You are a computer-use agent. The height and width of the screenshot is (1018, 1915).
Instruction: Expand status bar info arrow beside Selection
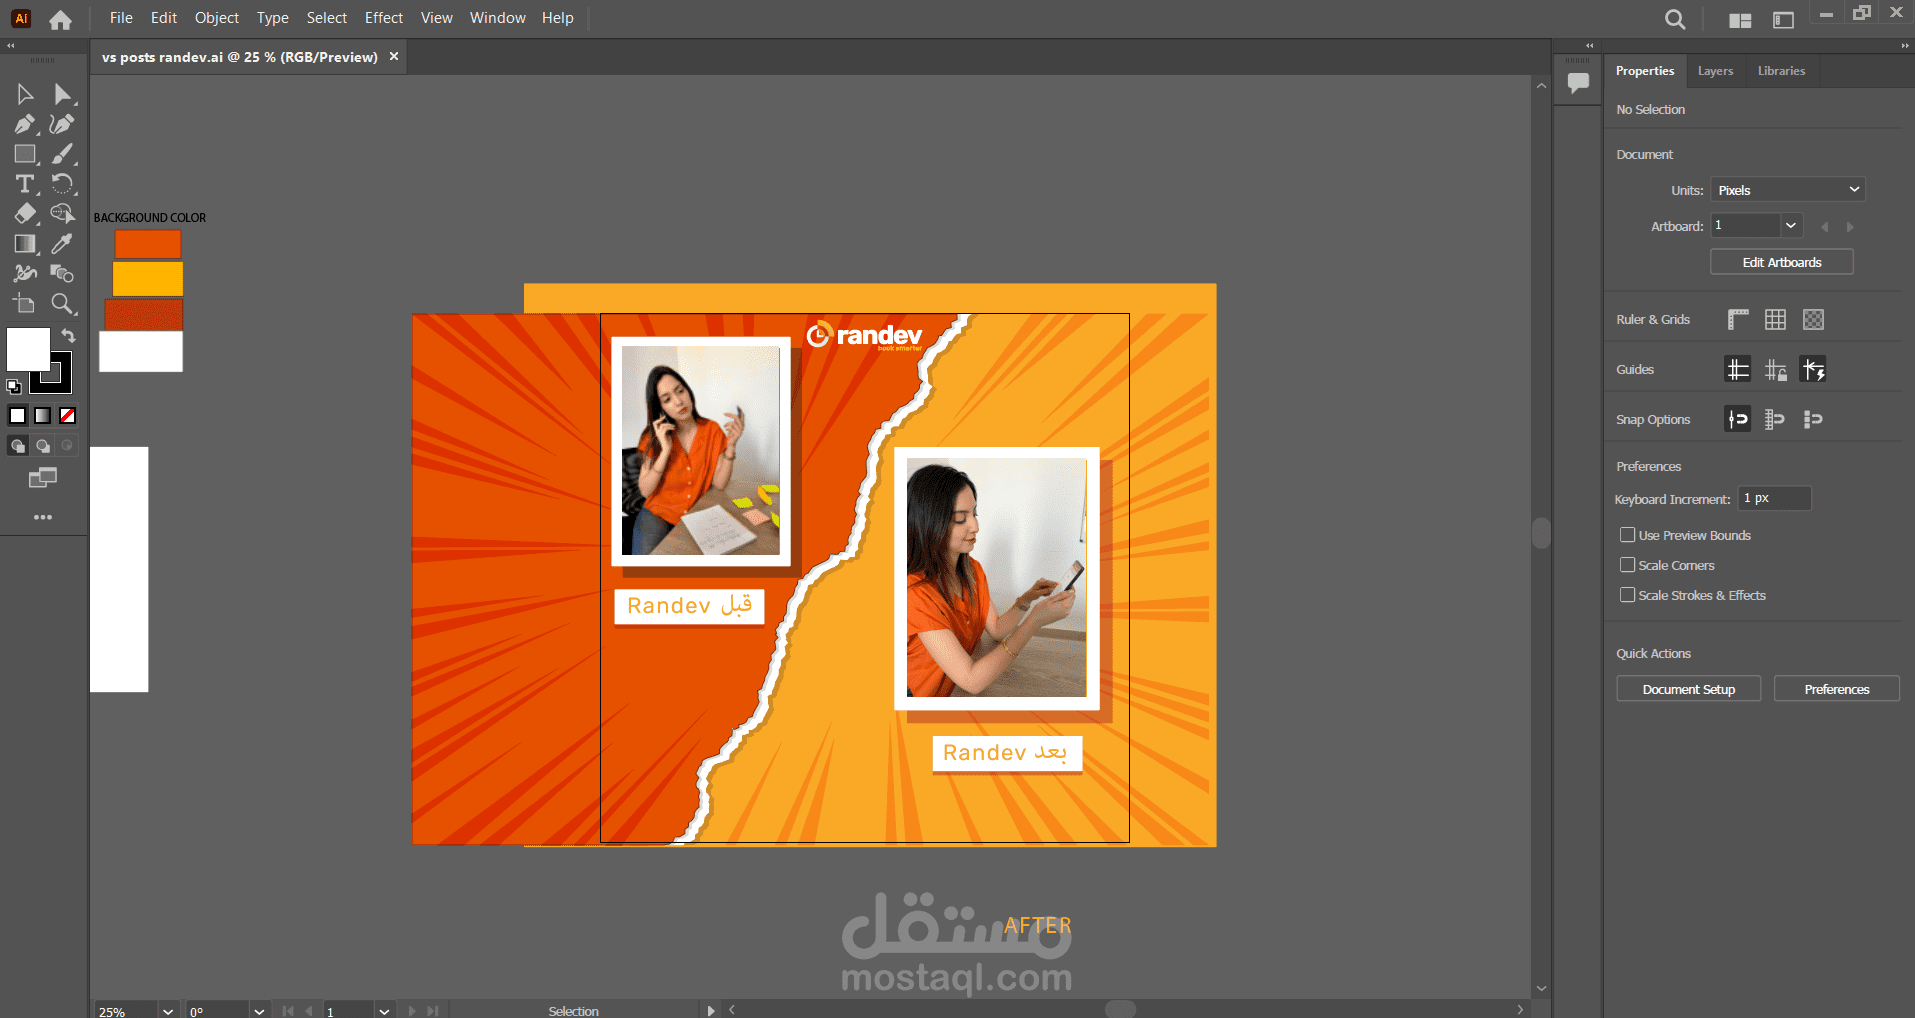tap(711, 1011)
